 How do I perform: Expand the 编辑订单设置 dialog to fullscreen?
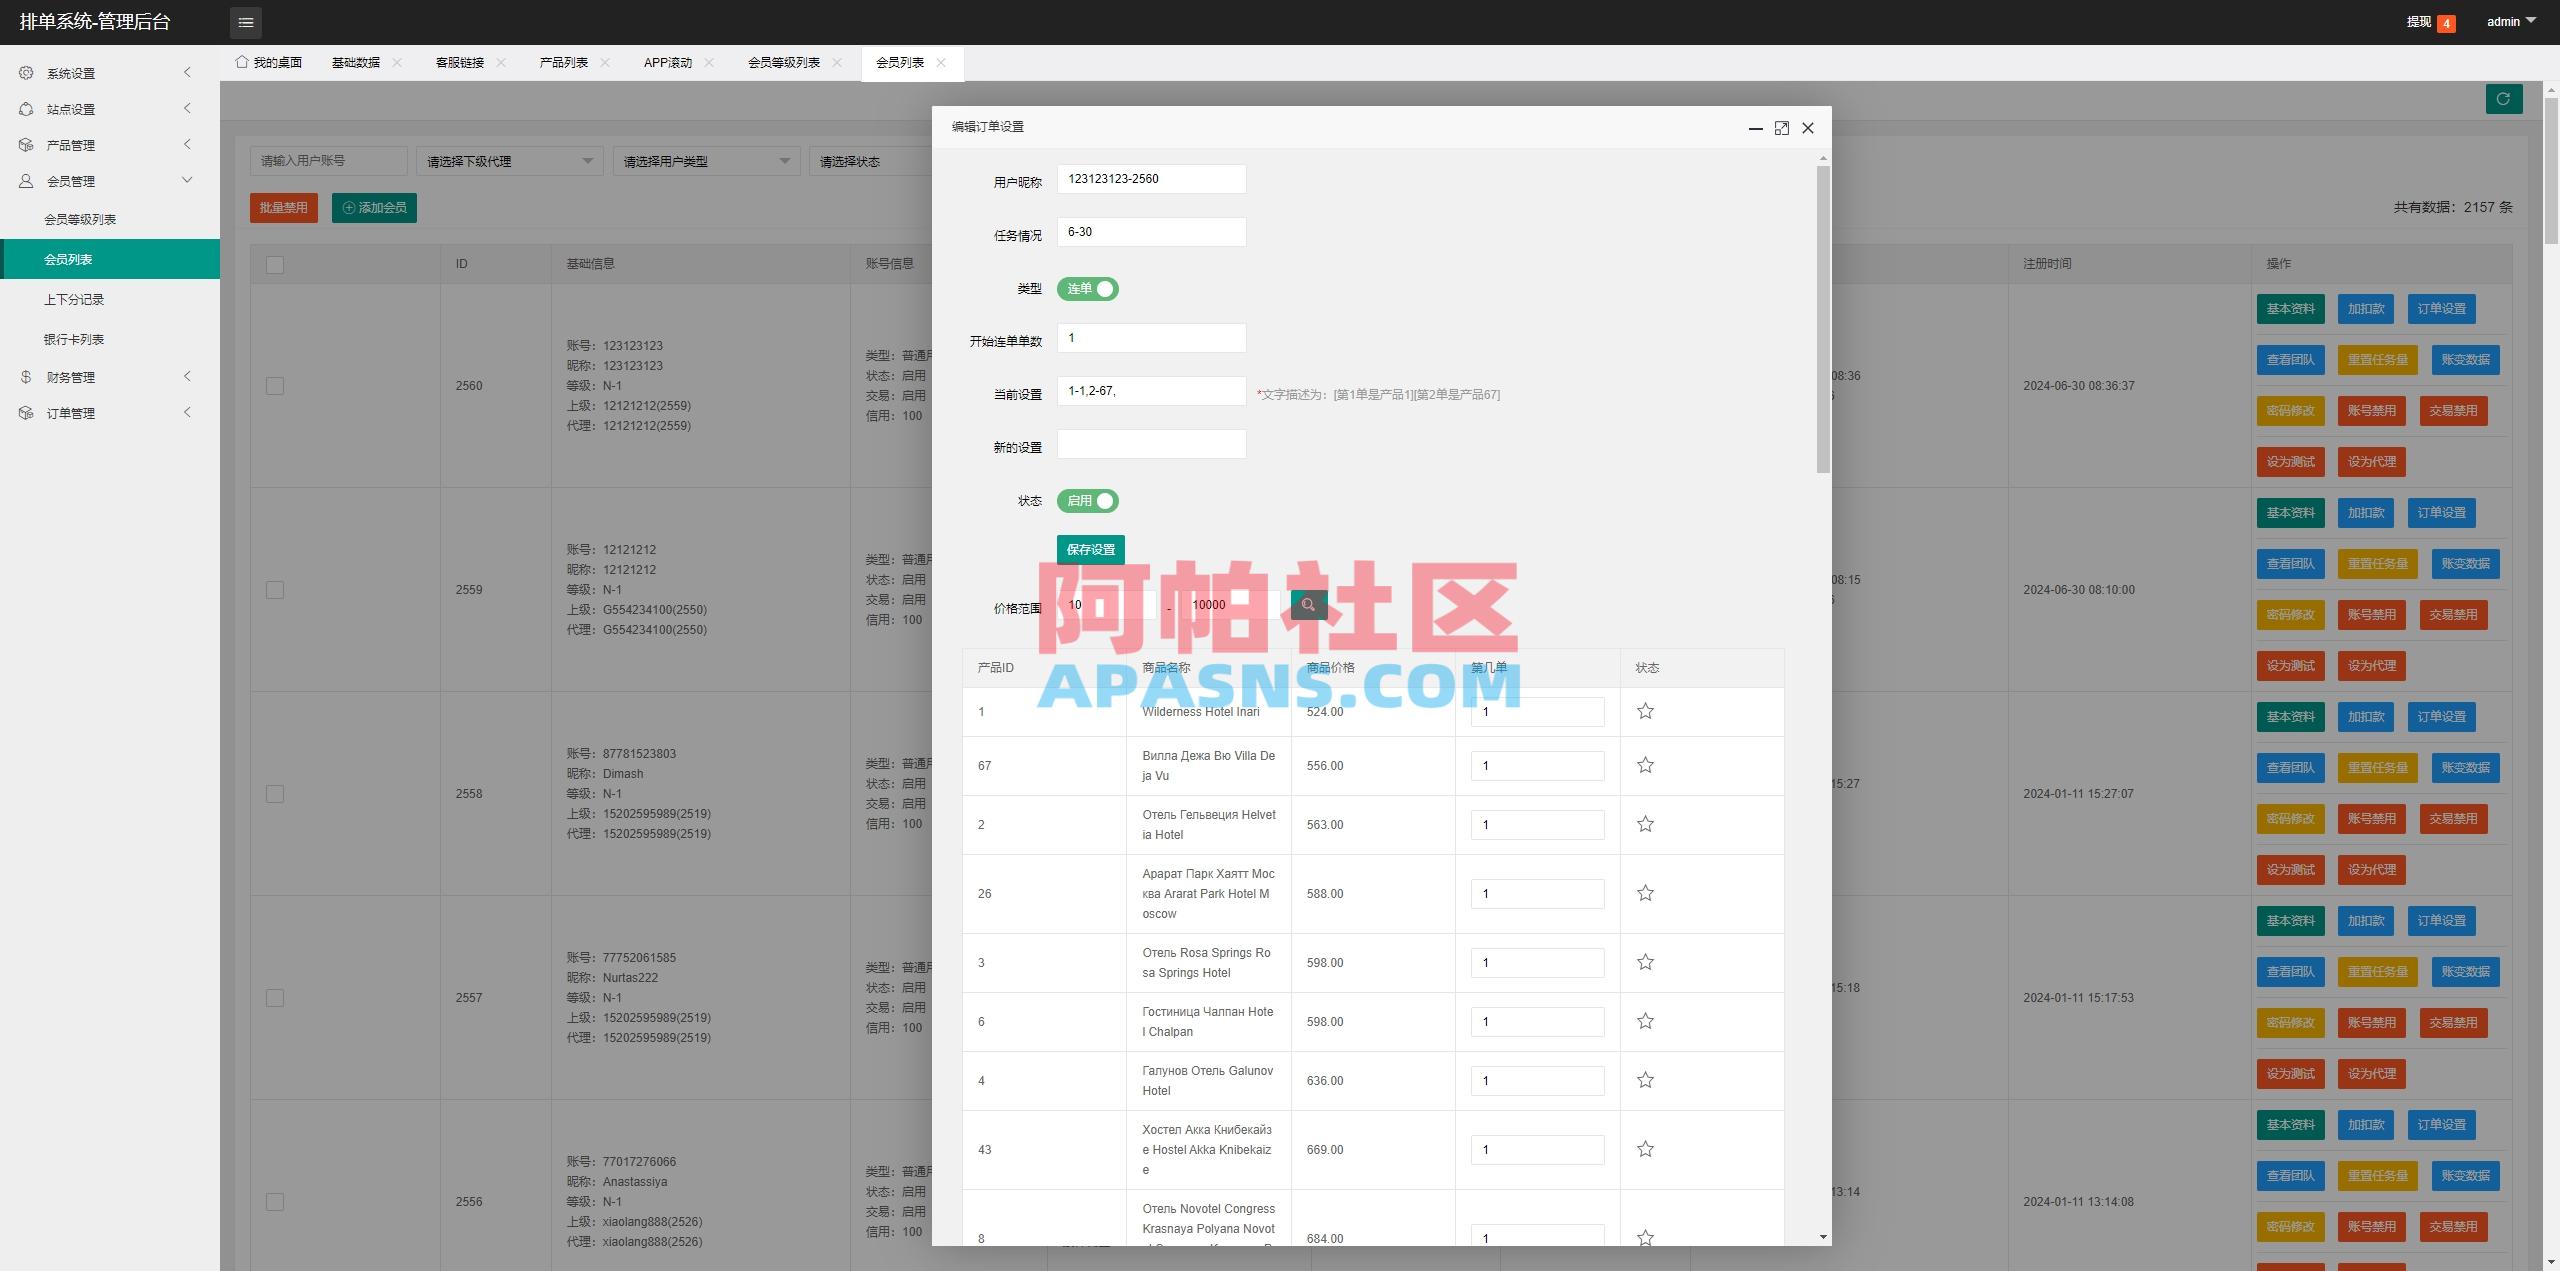(x=1782, y=128)
